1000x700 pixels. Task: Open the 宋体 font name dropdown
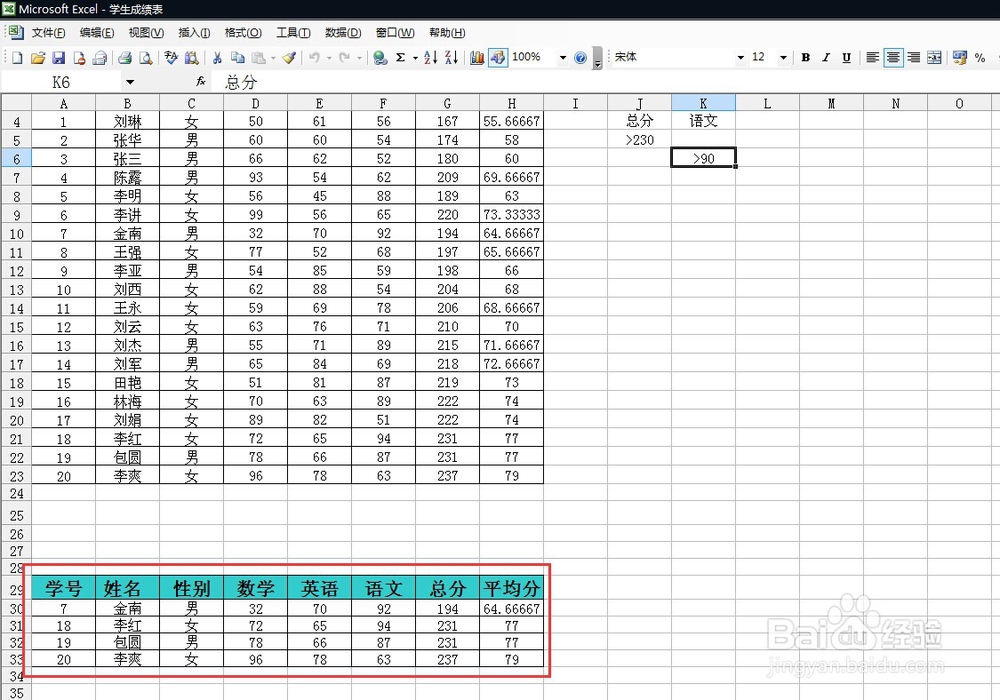740,58
